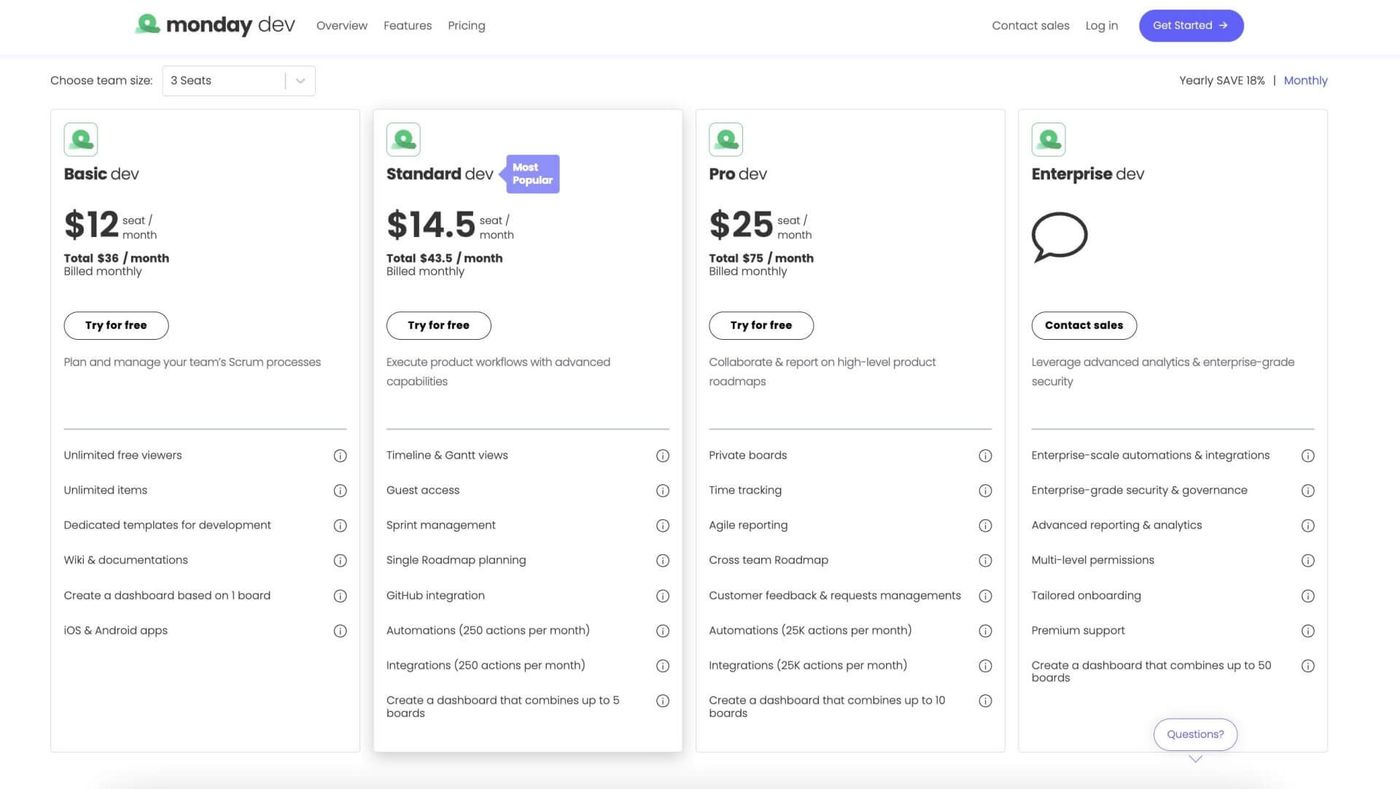Open info icon for Timeline & Gantt views
The image size is (1400, 789).
click(662, 456)
